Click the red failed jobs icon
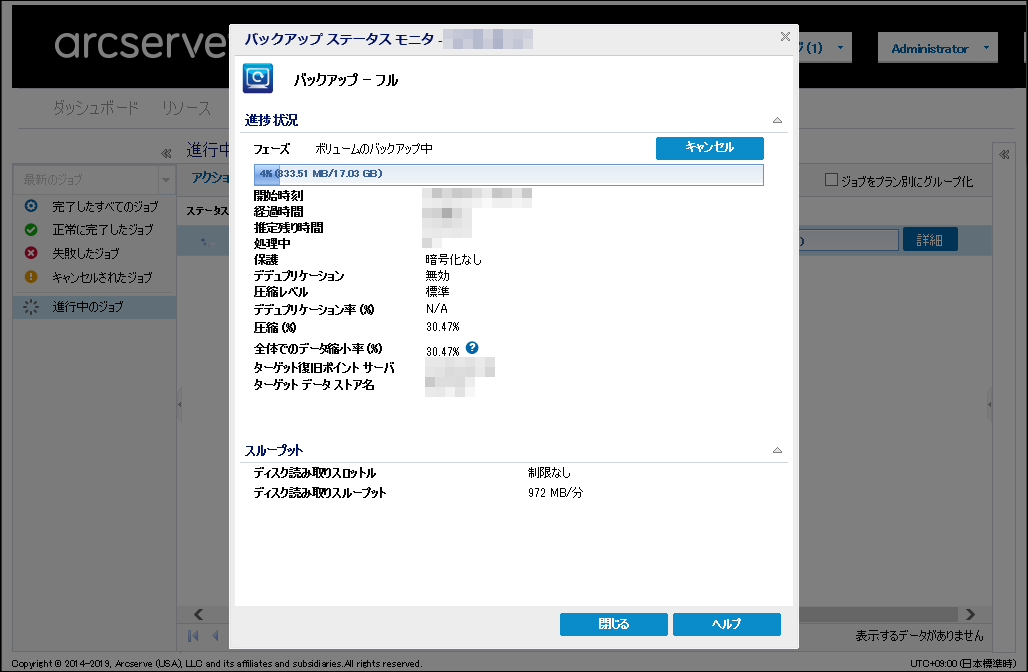Image resolution: width=1028 pixels, height=672 pixels. pos(31,253)
